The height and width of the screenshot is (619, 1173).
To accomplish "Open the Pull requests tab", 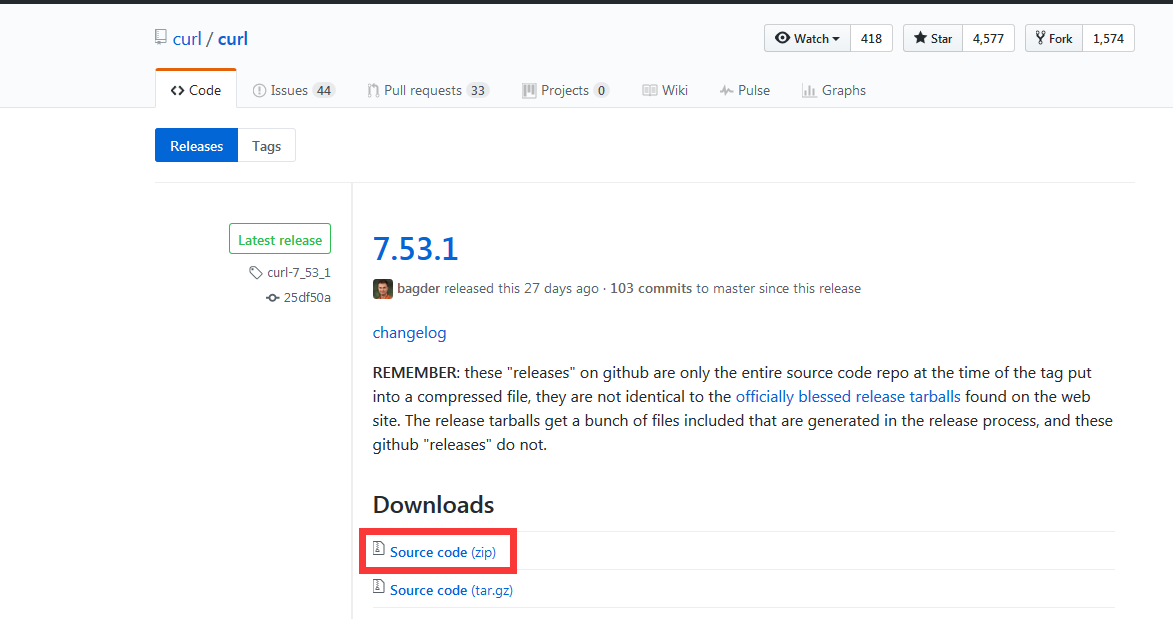I will point(428,90).
